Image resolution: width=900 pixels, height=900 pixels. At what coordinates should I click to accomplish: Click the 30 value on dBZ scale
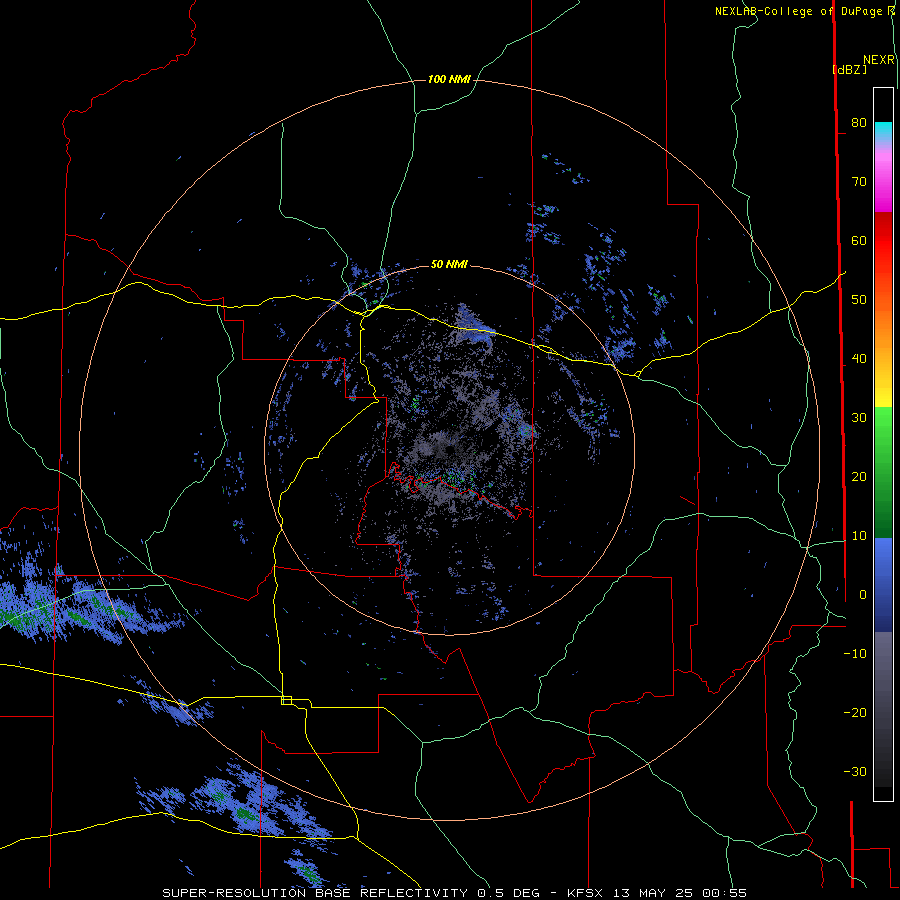coord(859,418)
